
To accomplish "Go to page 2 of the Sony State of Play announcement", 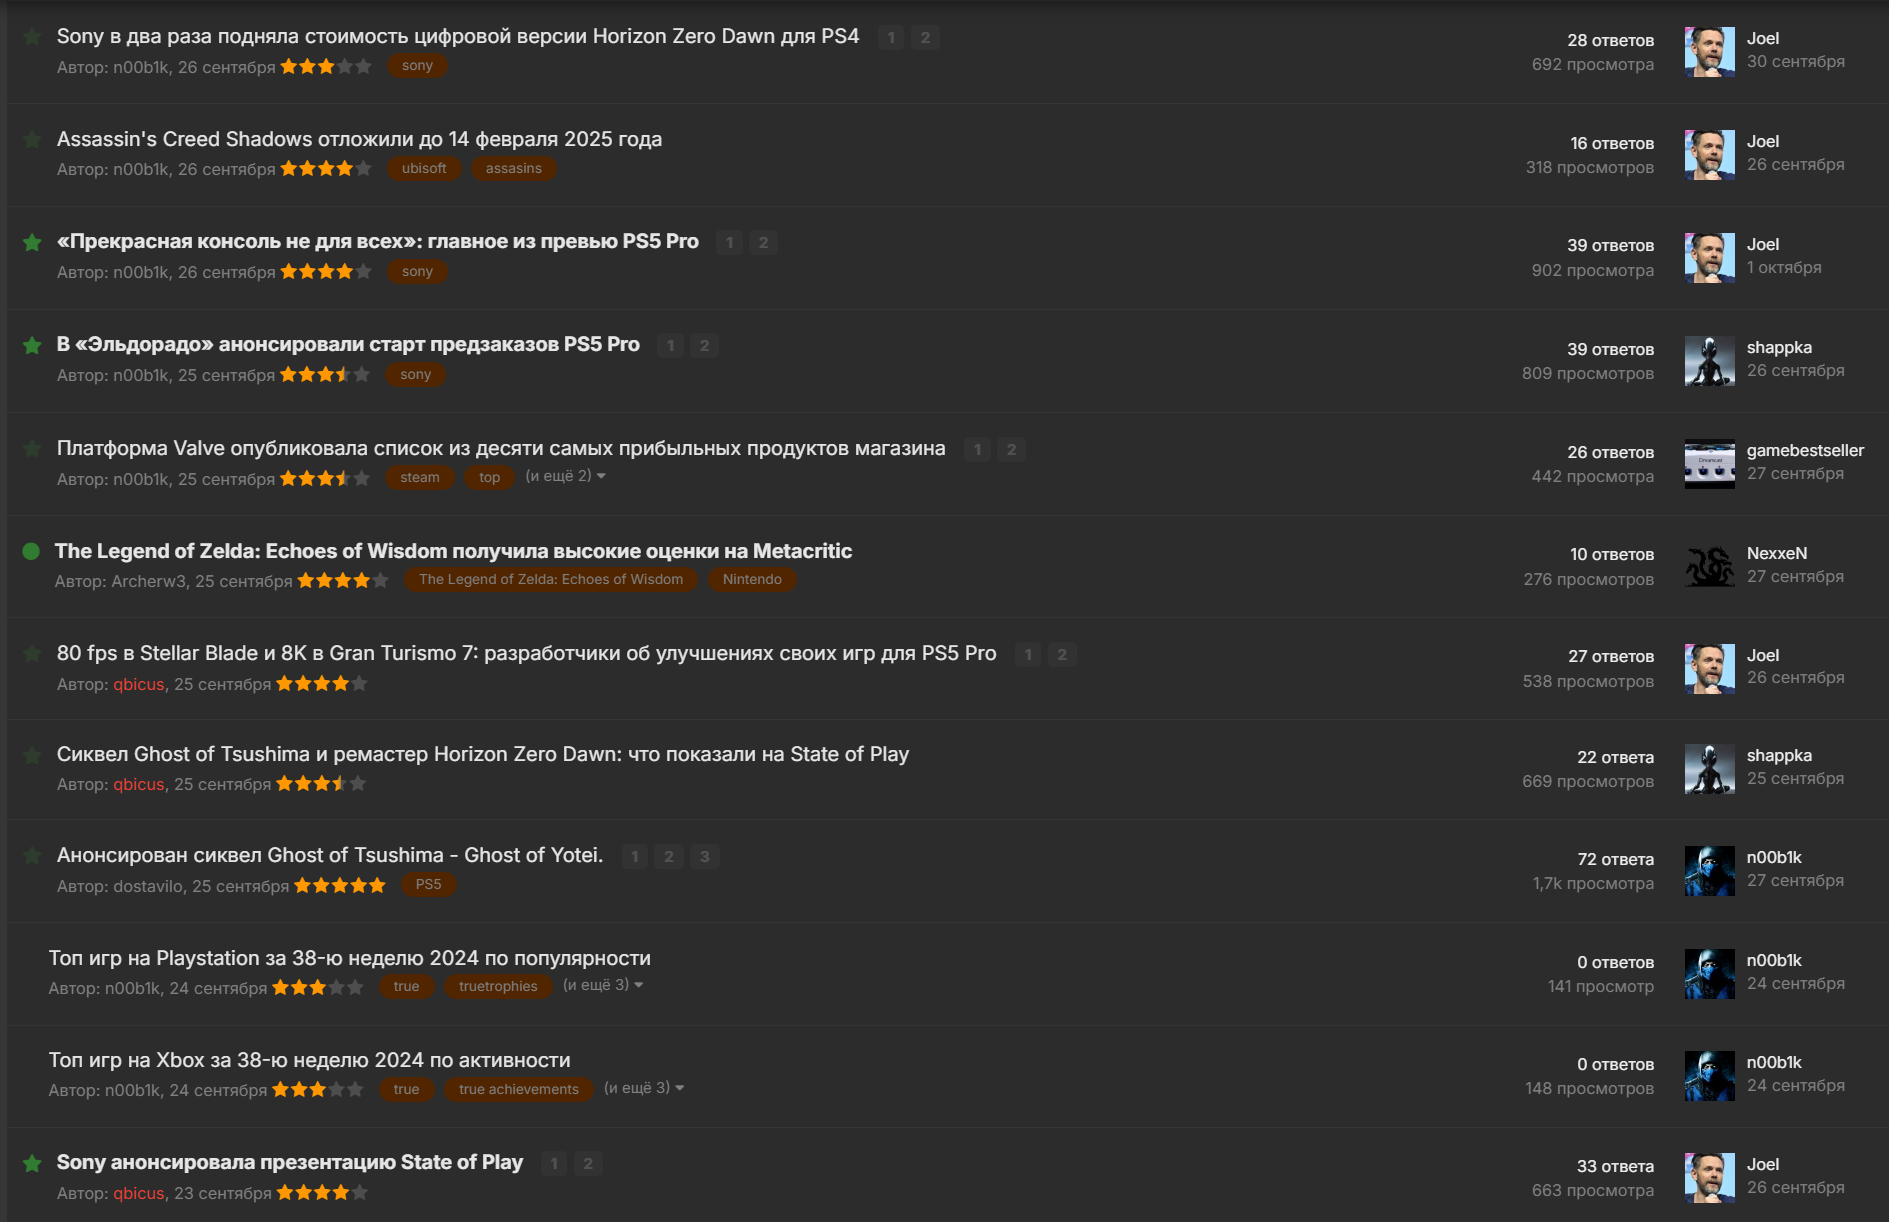I will point(588,1164).
